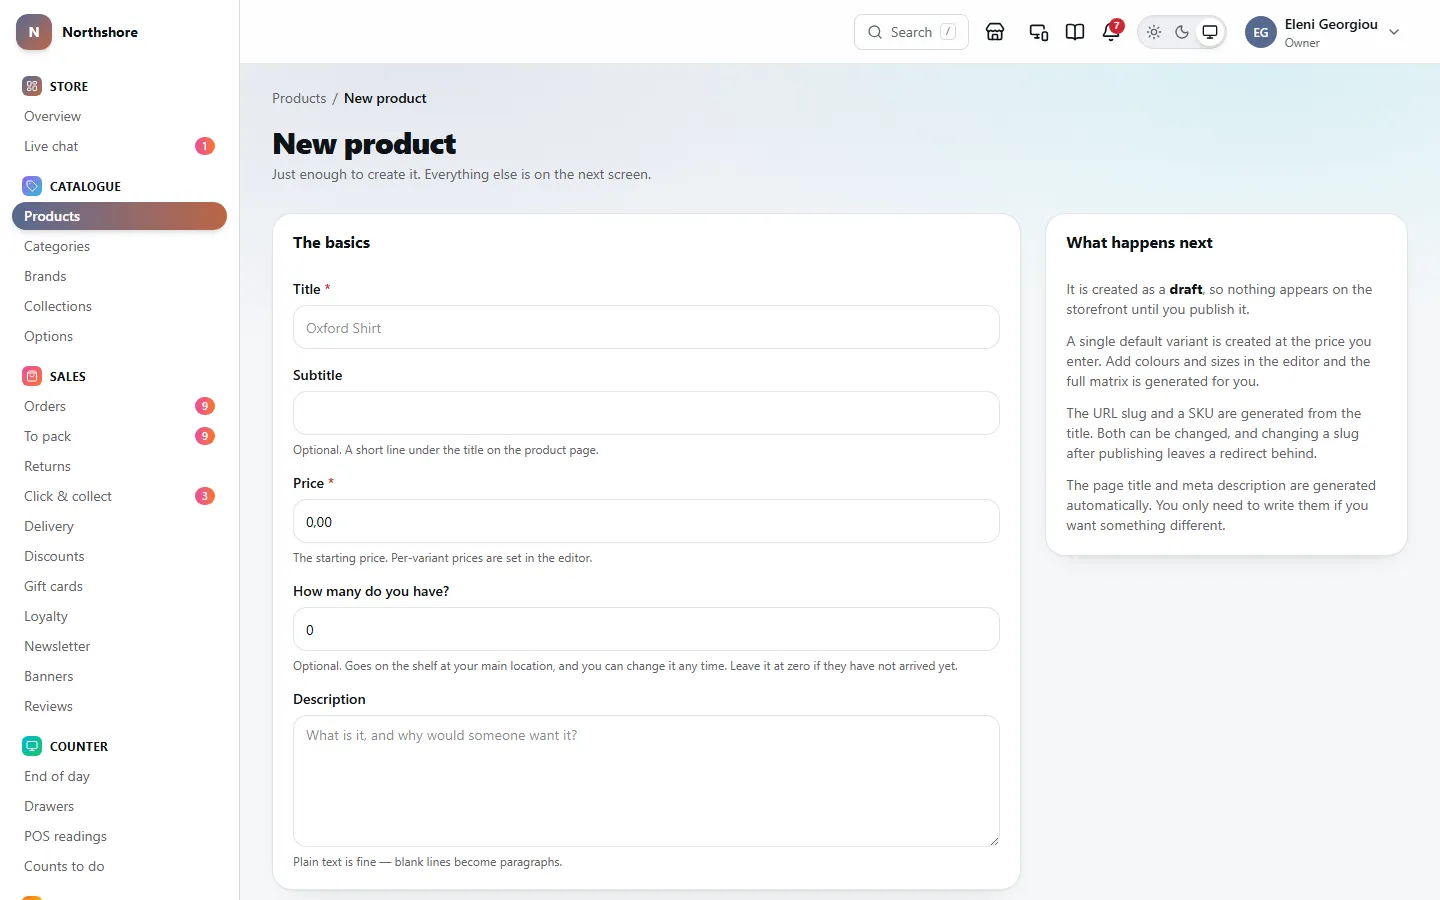
Task: Open Collections in the sidebar
Action: [x=119, y=306]
